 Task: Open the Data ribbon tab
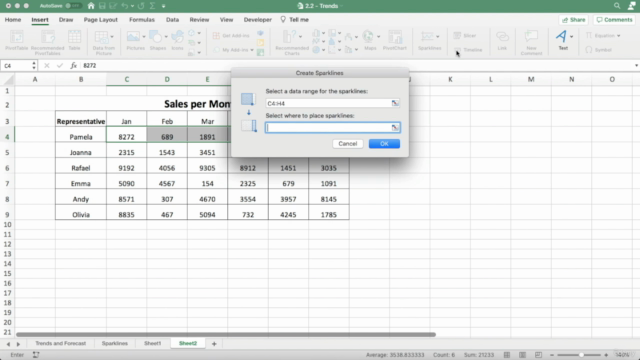pos(172,20)
